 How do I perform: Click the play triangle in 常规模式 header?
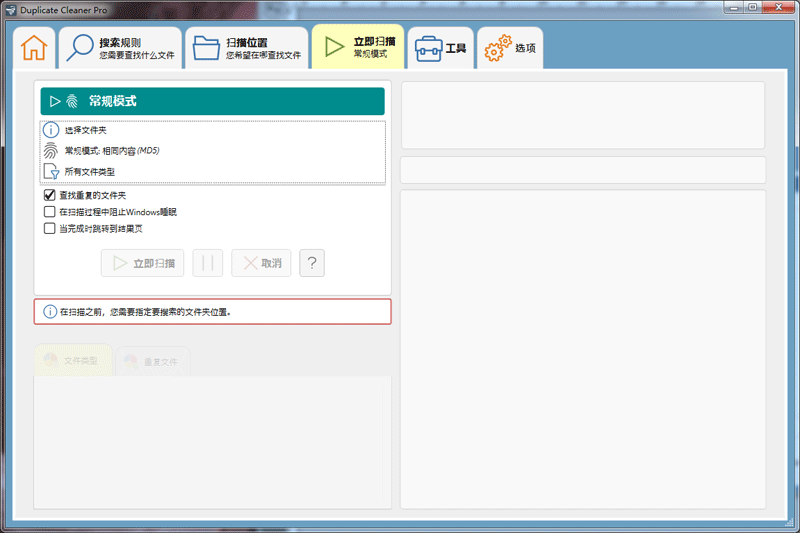tap(55, 101)
